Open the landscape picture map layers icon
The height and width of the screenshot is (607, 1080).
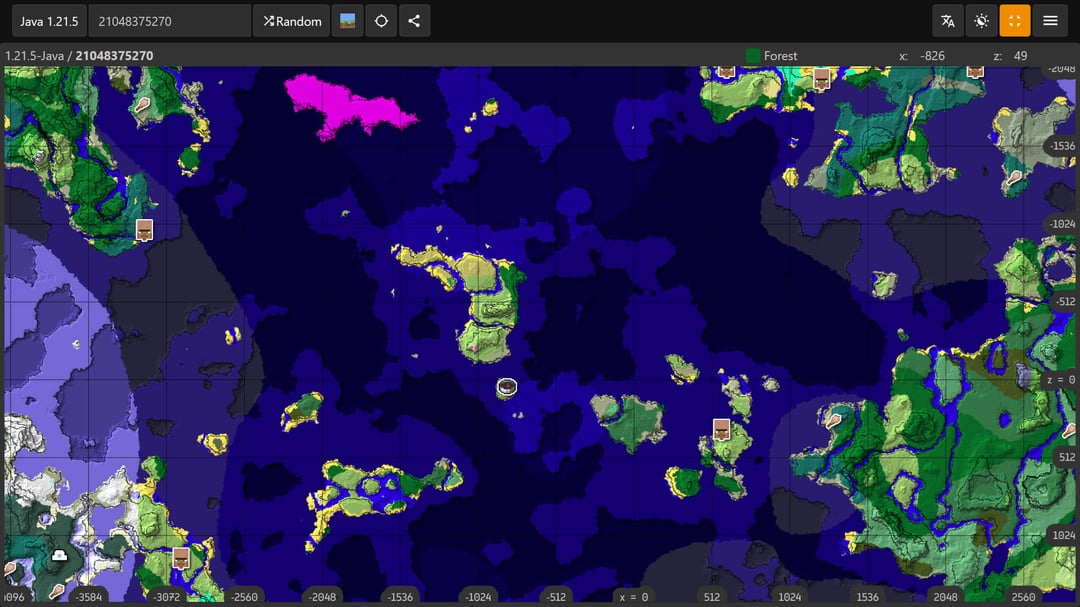(347, 21)
